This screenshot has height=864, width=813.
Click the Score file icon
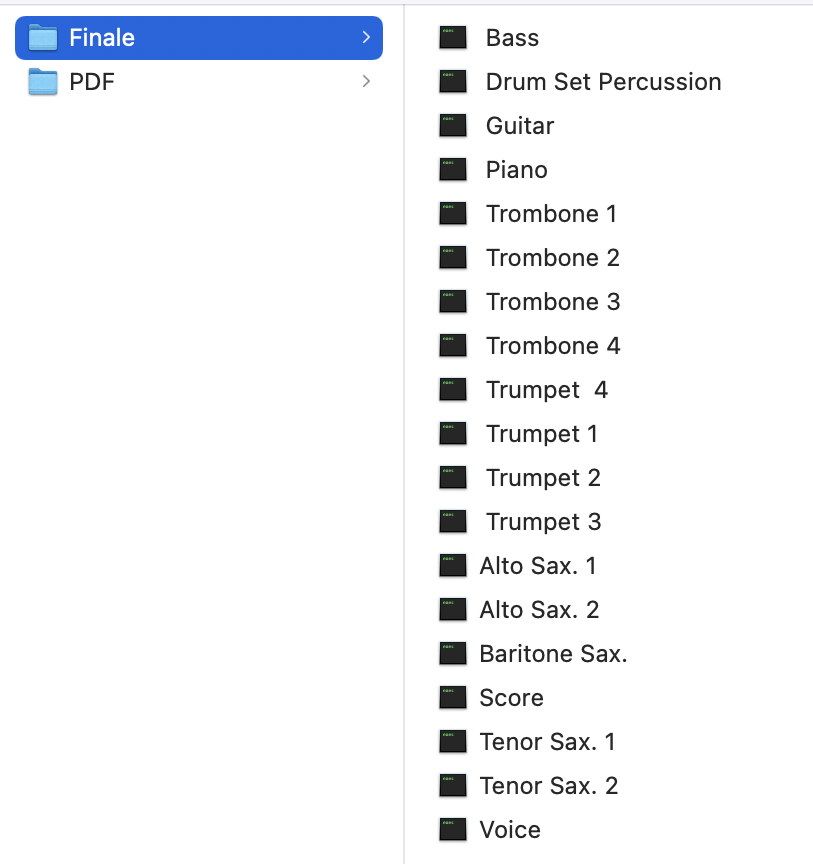(453, 698)
